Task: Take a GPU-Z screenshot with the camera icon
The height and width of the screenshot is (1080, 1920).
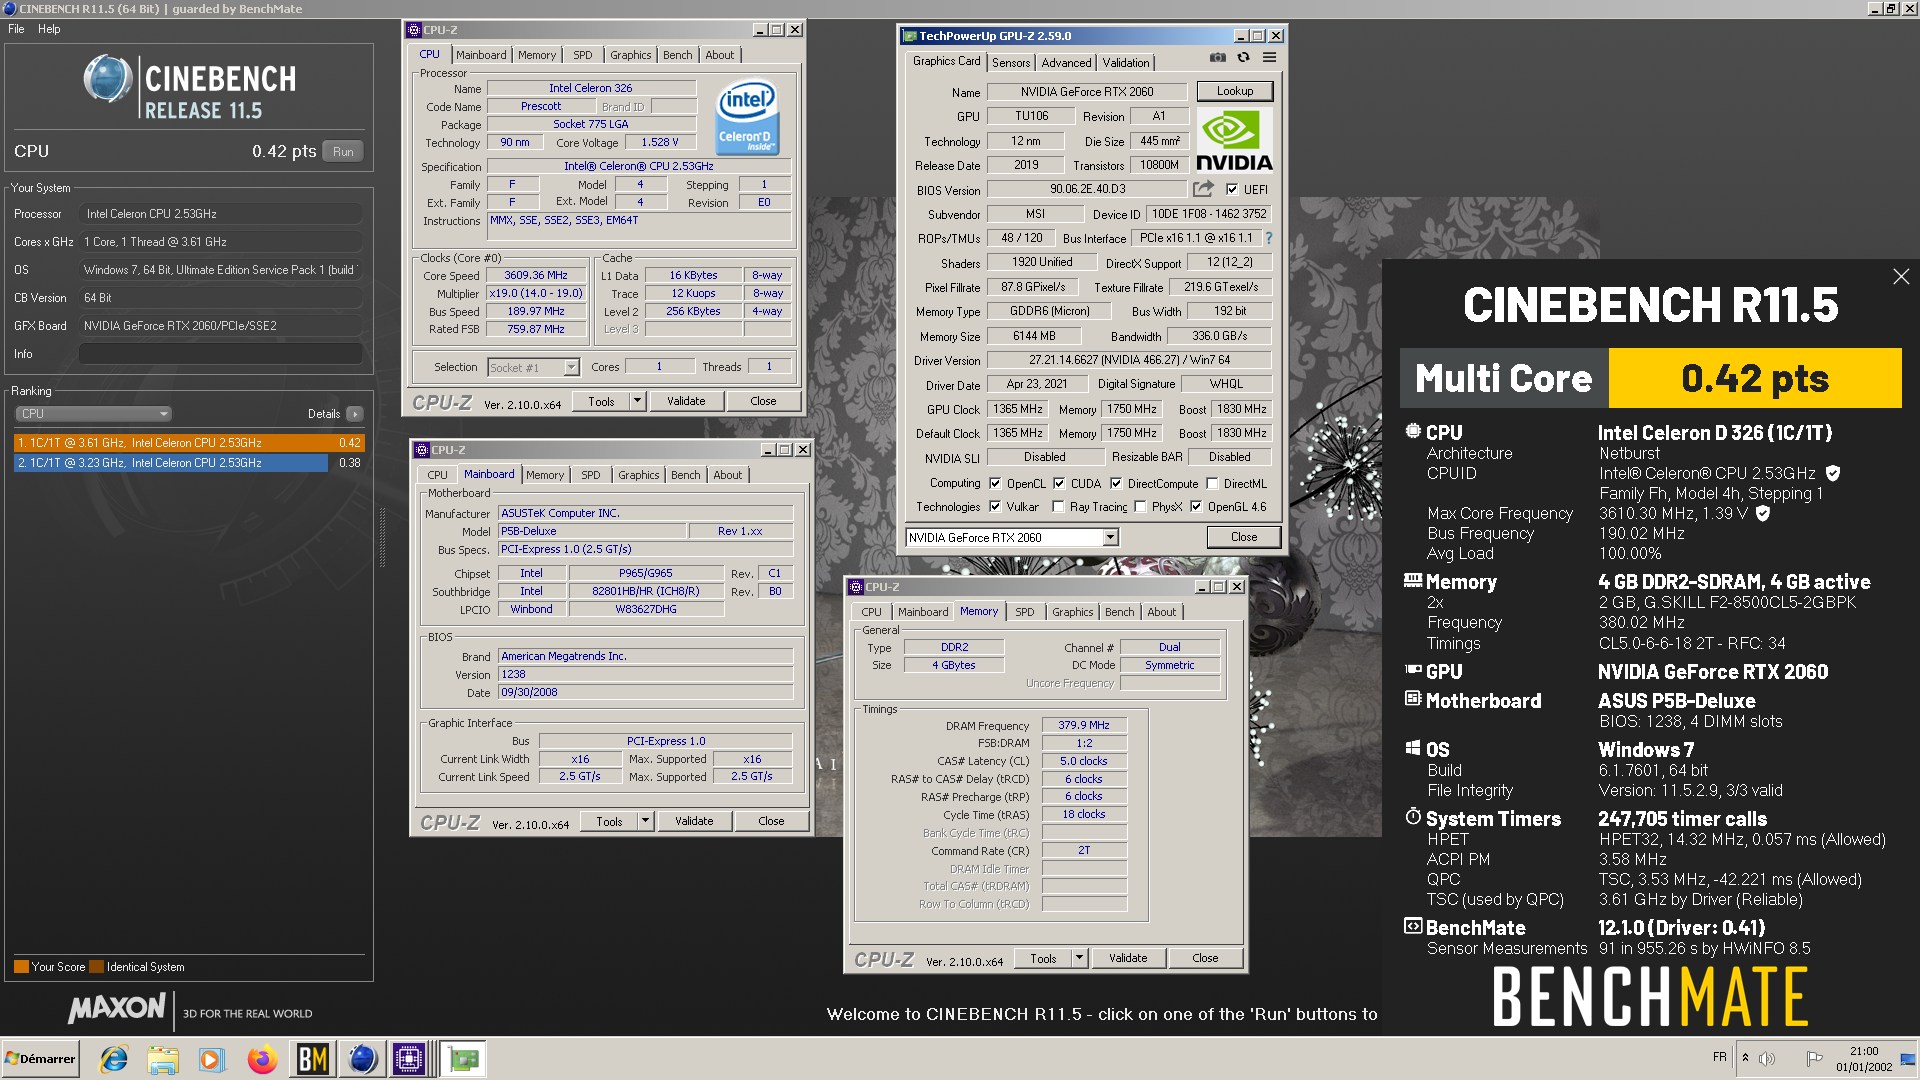Action: 1217,58
